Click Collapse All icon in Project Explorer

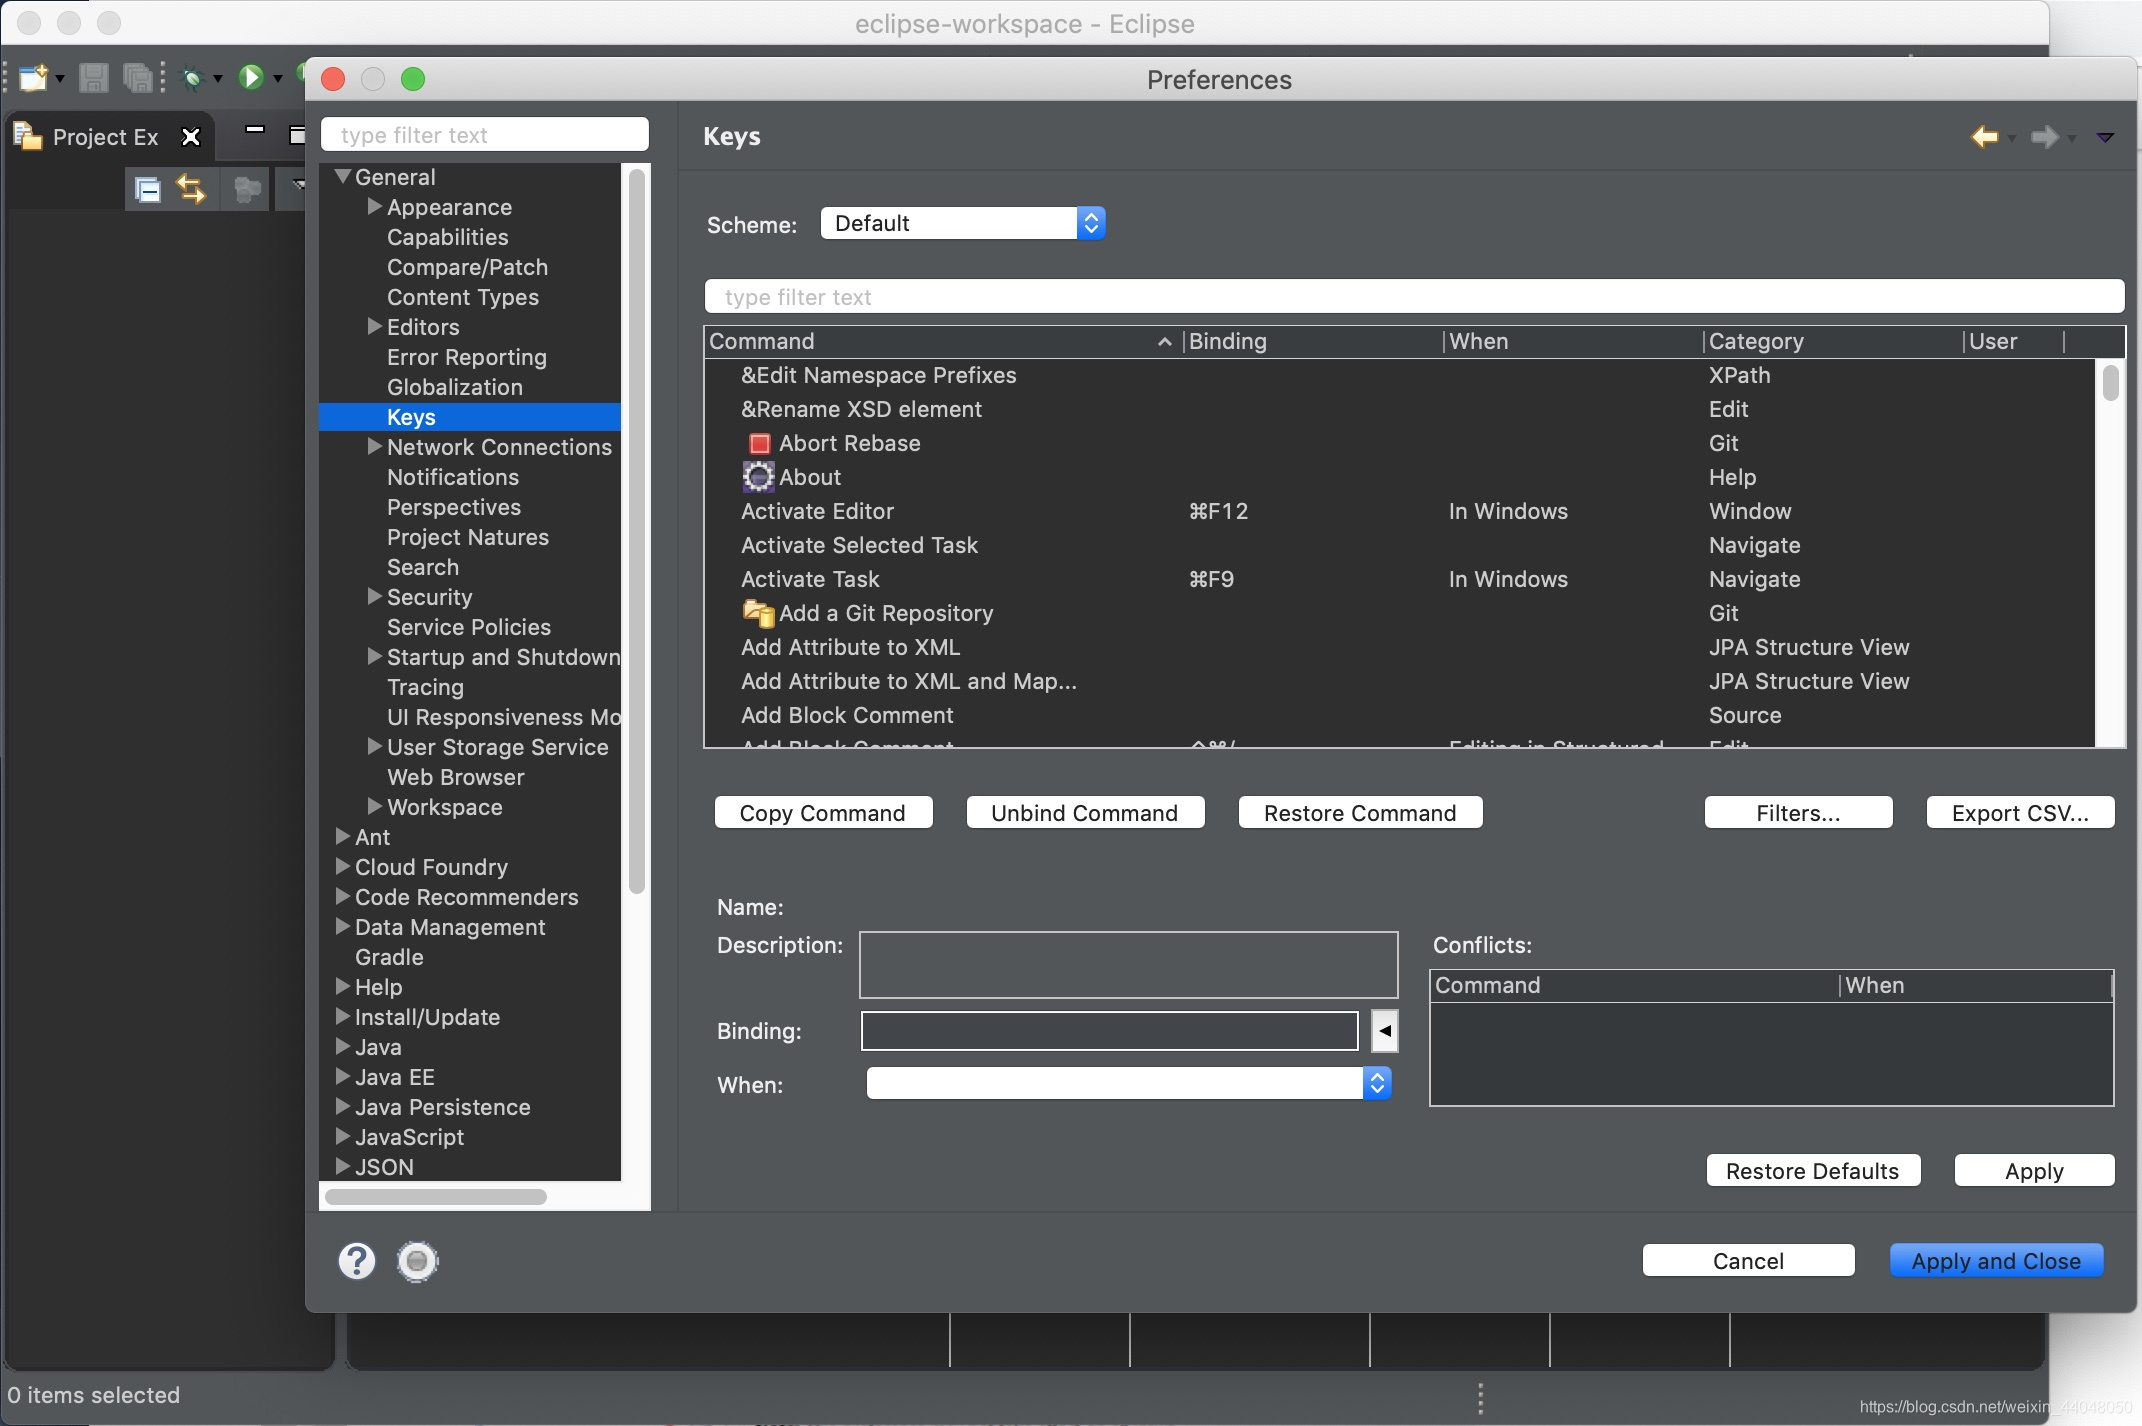click(148, 189)
